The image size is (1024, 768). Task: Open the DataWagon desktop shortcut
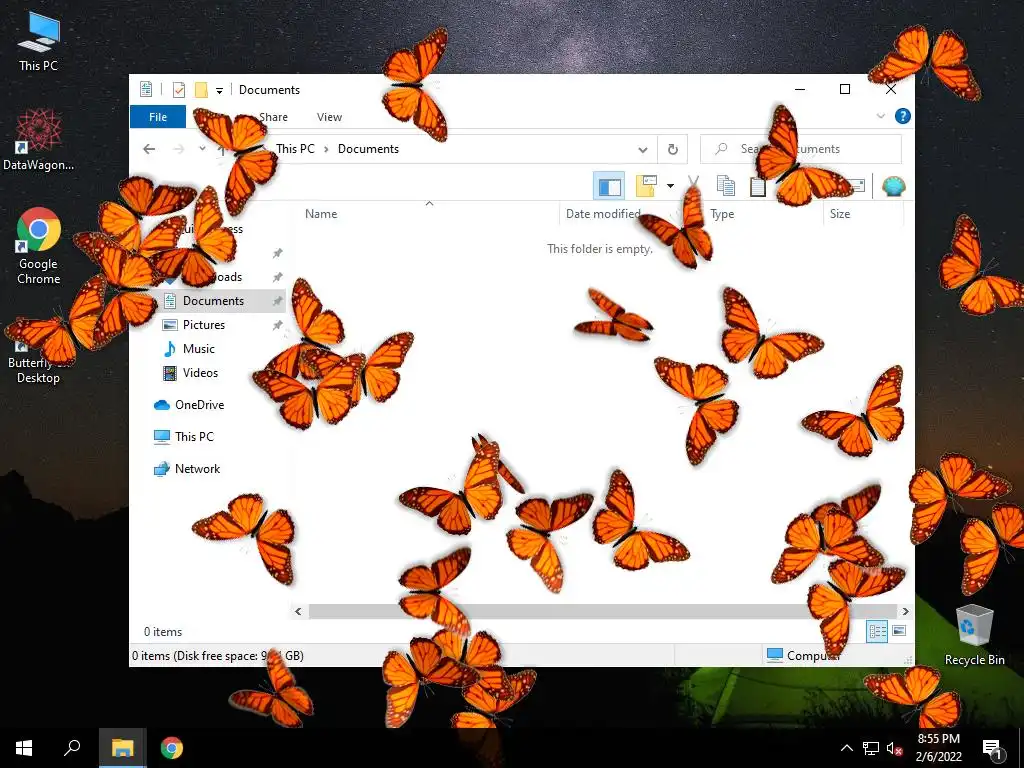point(39,140)
